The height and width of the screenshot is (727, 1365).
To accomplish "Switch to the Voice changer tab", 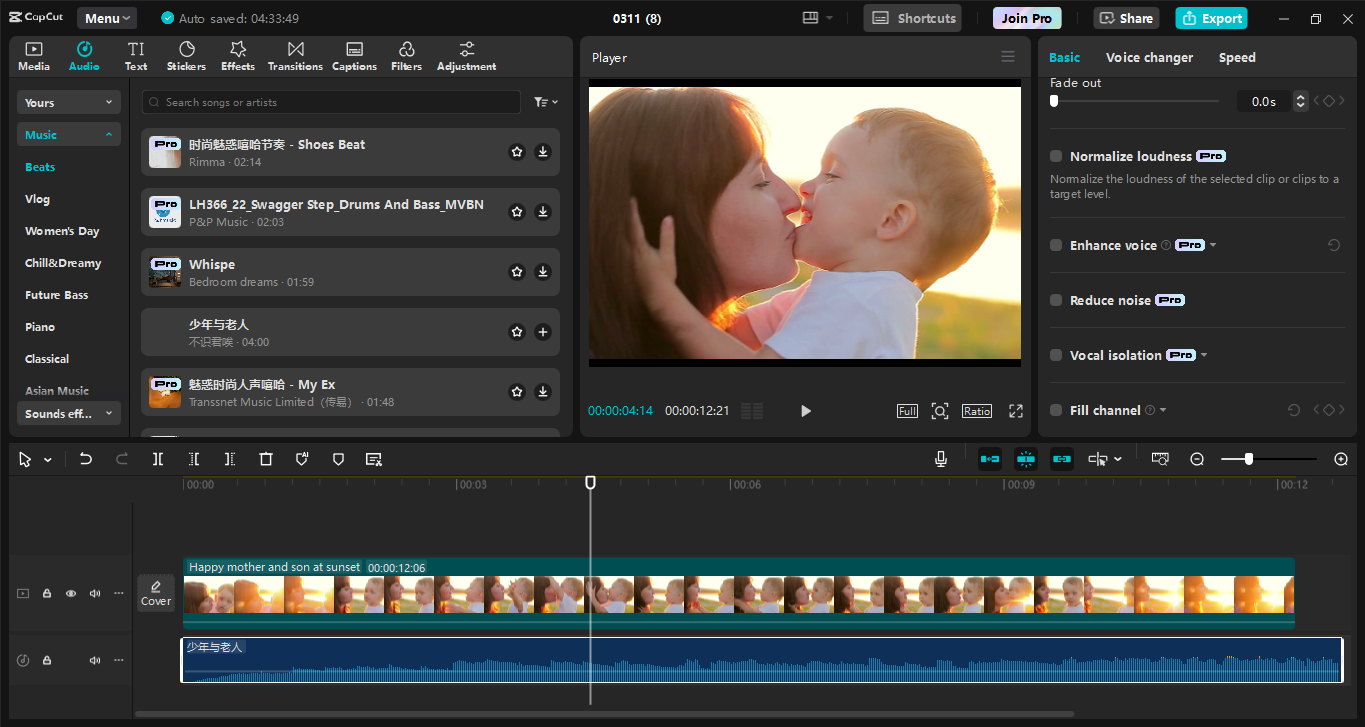I will pos(1149,58).
